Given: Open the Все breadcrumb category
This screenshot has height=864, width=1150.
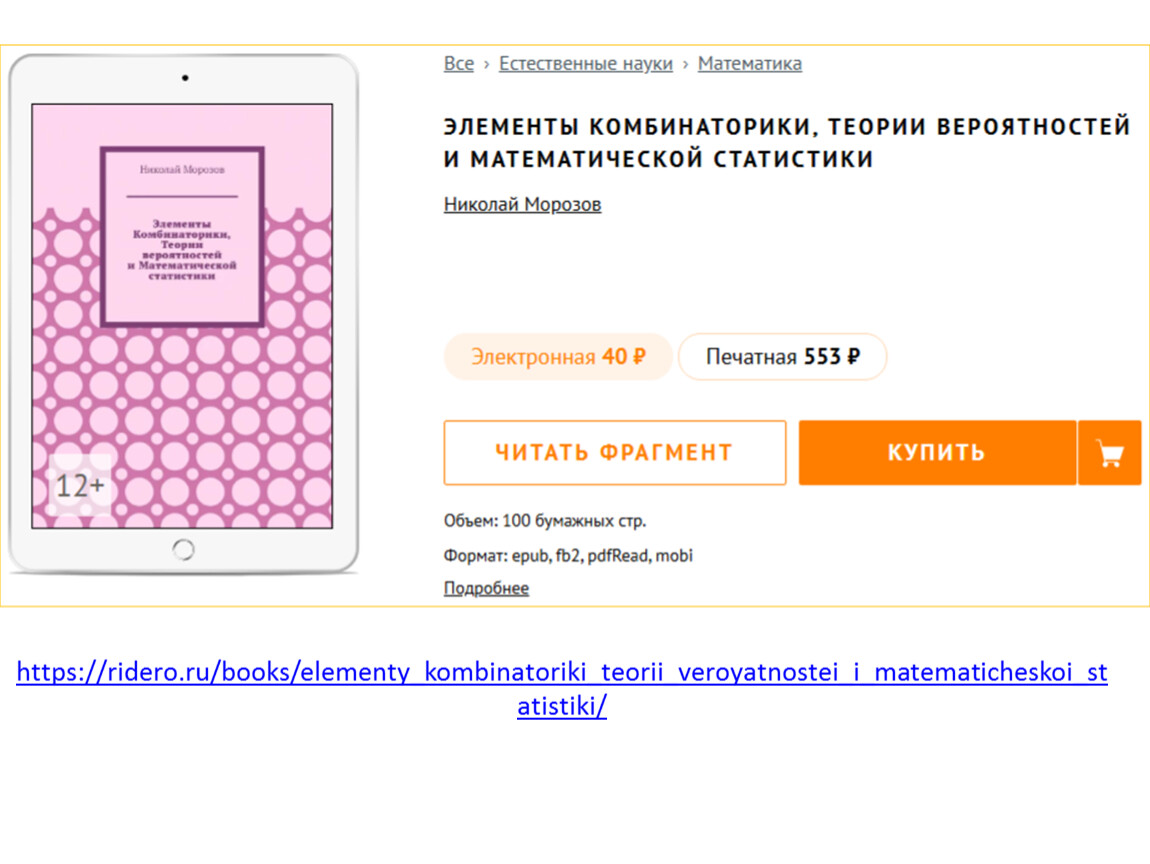Looking at the screenshot, I should tap(459, 64).
